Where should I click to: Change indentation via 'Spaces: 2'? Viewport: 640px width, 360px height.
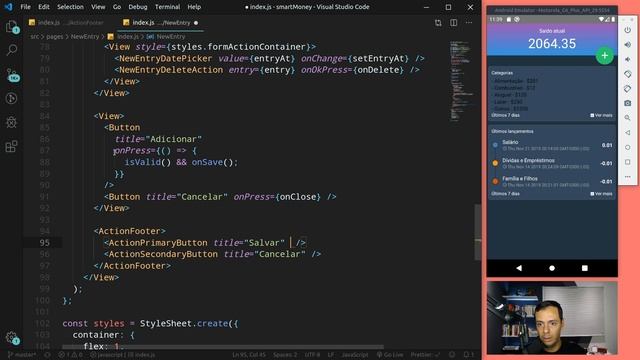click(x=285, y=355)
